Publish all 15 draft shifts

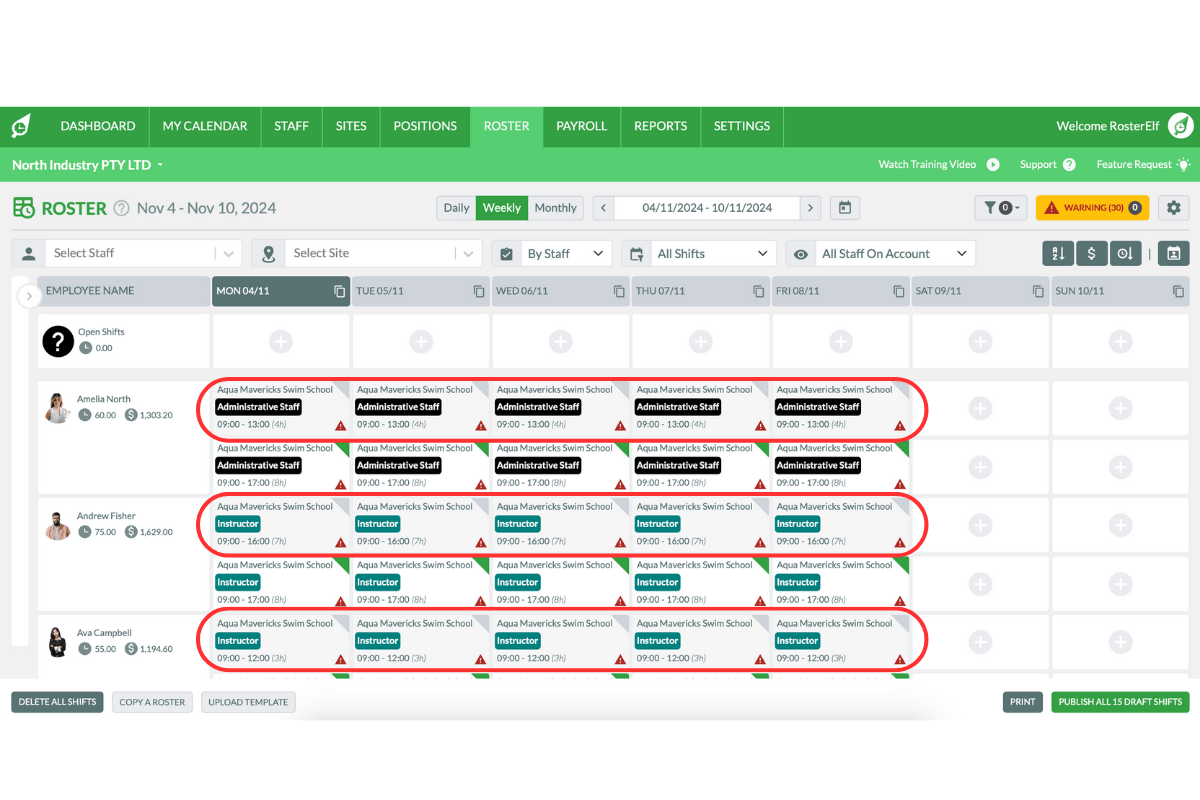[x=1119, y=702]
